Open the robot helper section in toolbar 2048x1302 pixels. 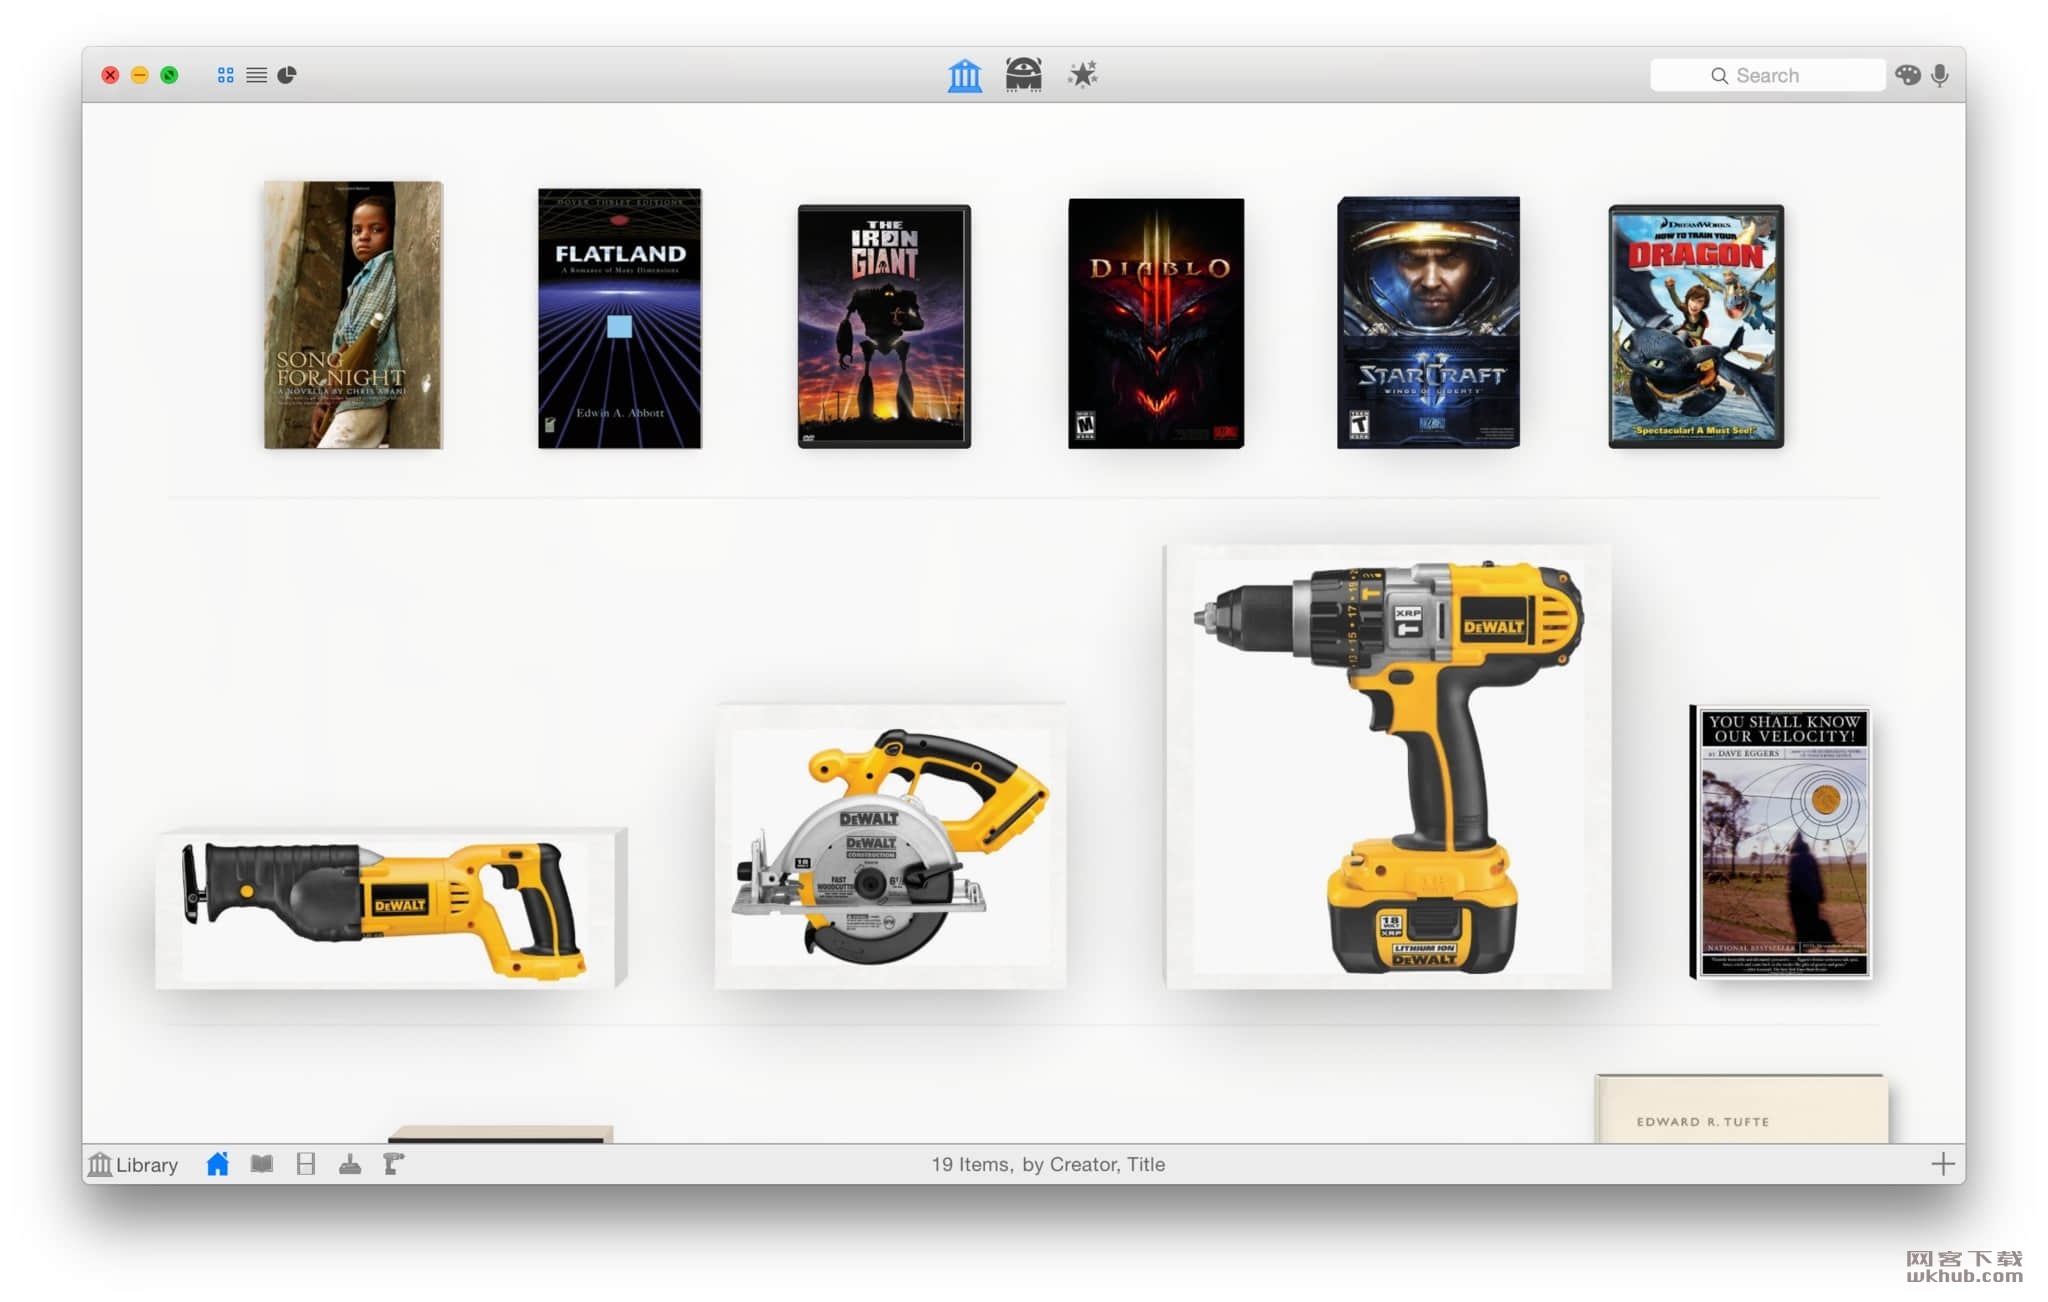click(x=1023, y=75)
